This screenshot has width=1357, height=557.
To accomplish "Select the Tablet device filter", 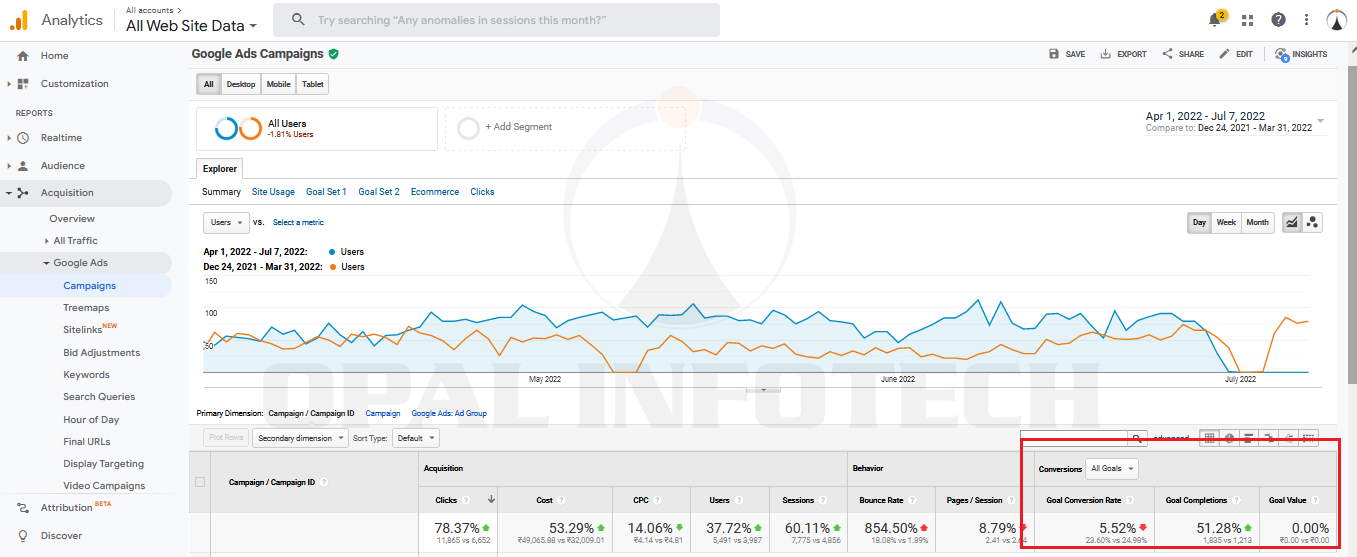I will [x=313, y=84].
